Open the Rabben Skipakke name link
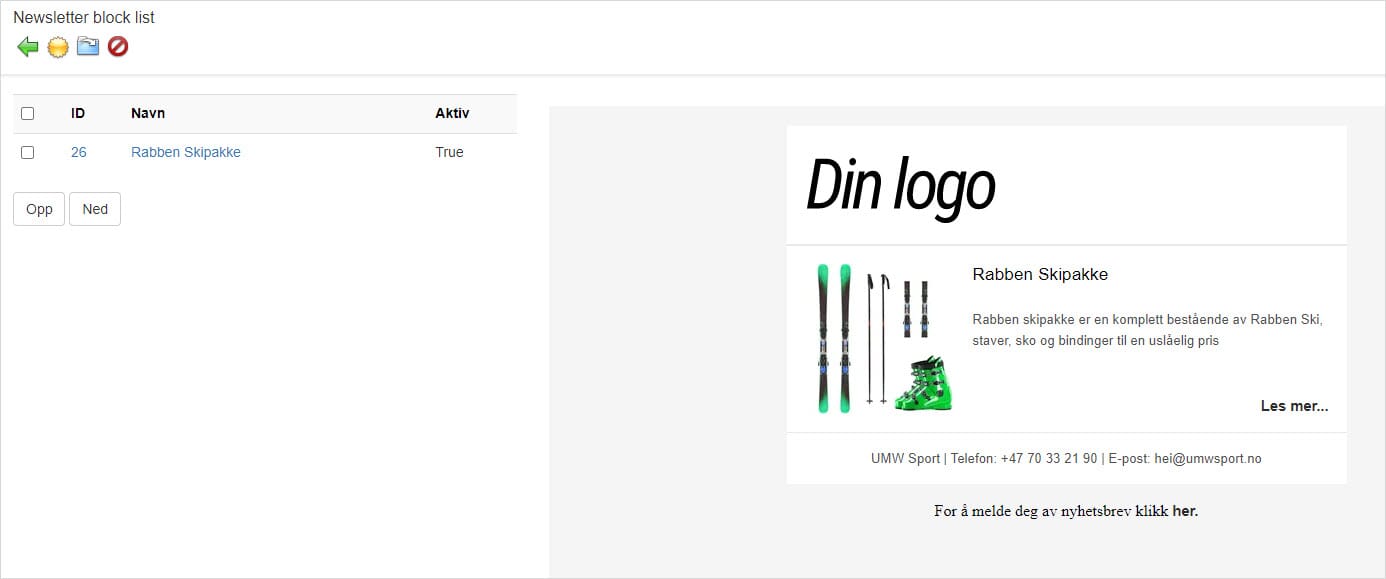The image size is (1386, 579). (186, 153)
